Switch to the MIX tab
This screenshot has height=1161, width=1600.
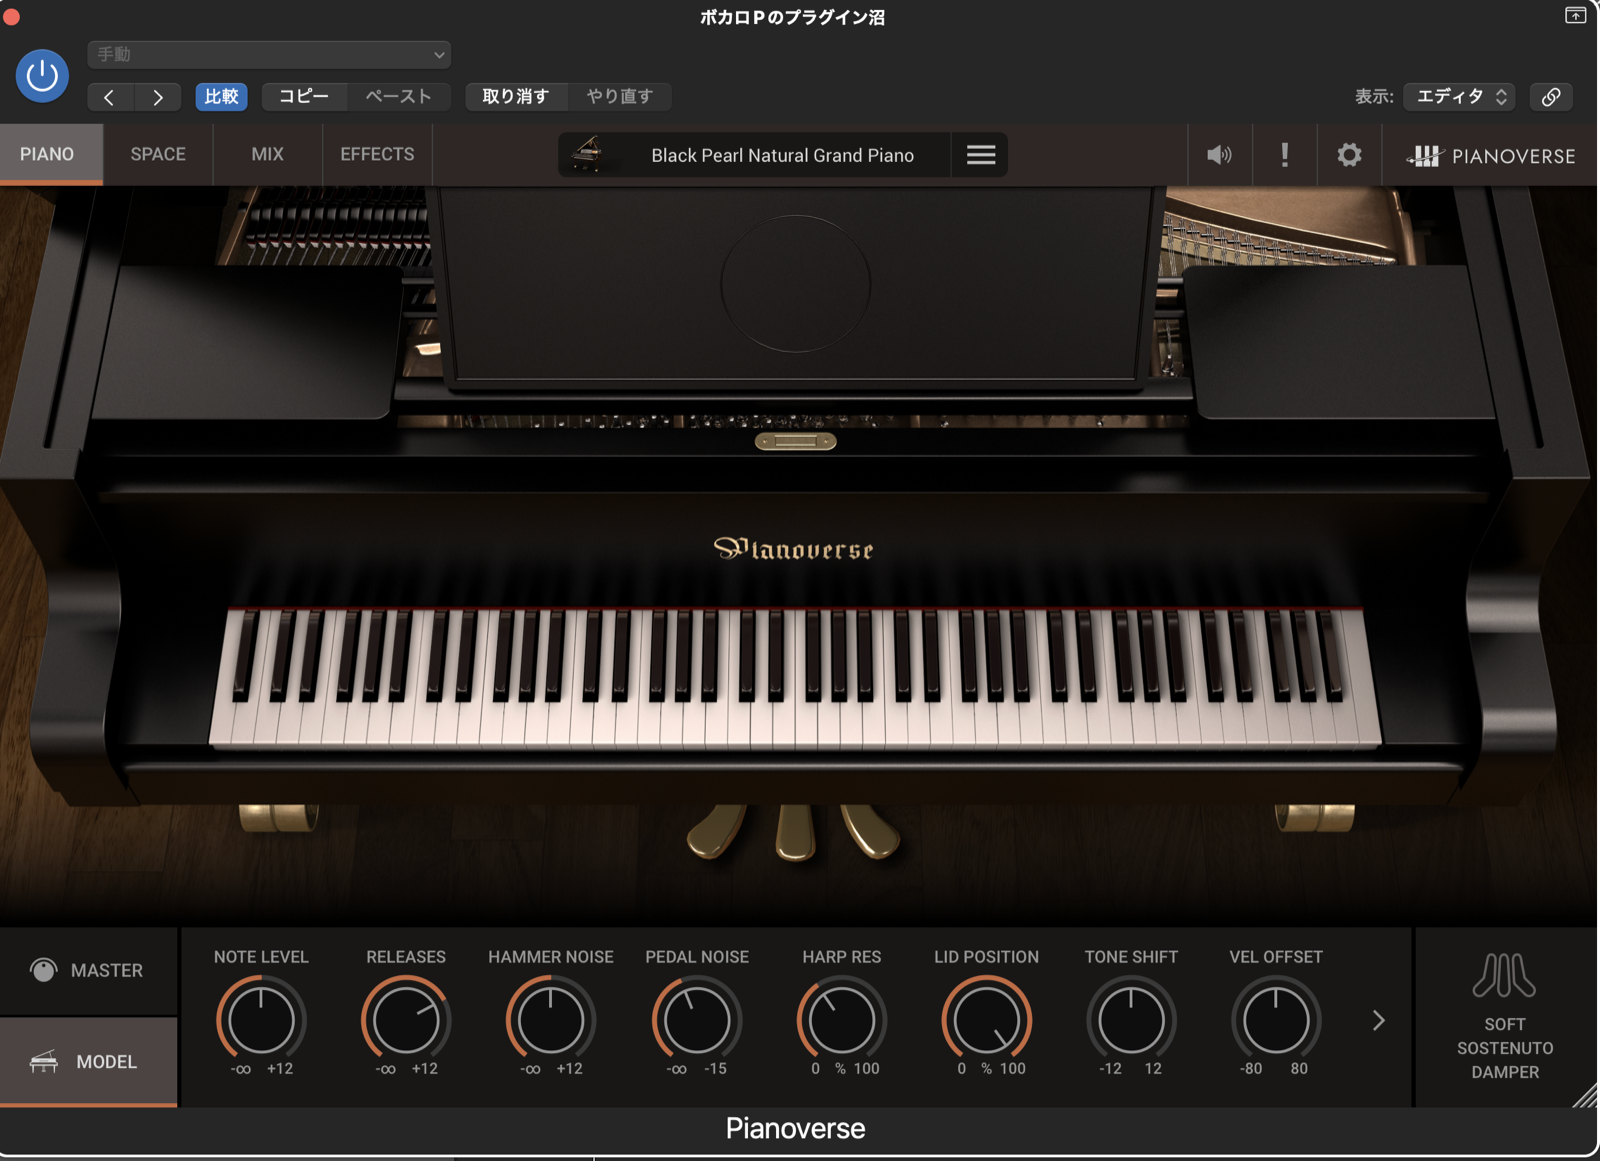[x=267, y=154]
